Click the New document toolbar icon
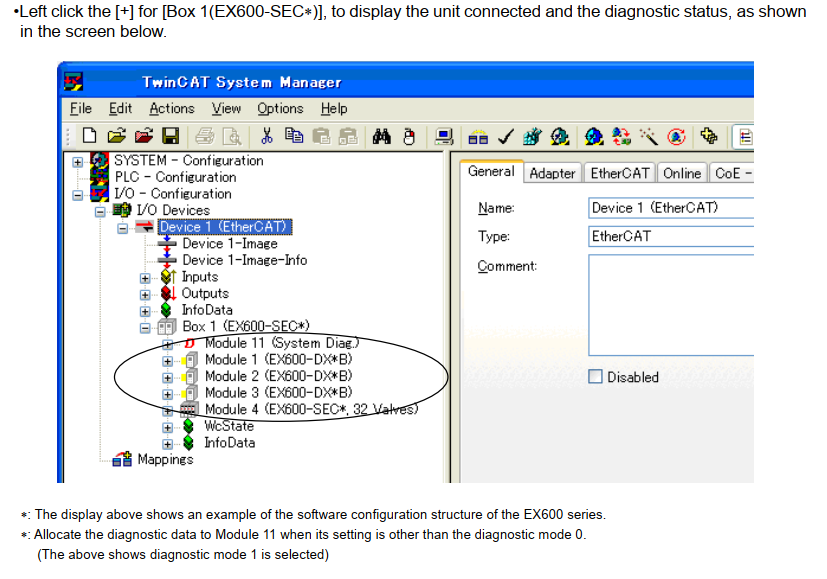 (x=90, y=136)
